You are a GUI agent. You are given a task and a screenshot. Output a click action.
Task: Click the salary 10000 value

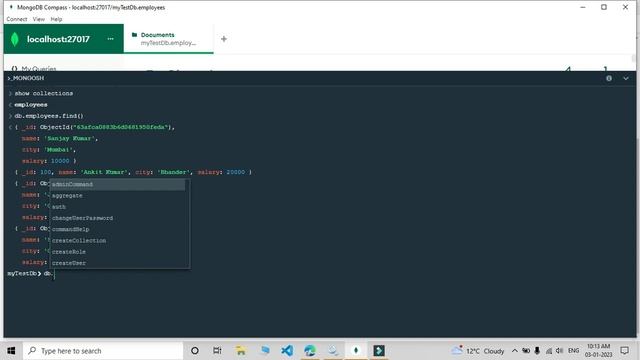[x=60, y=161]
